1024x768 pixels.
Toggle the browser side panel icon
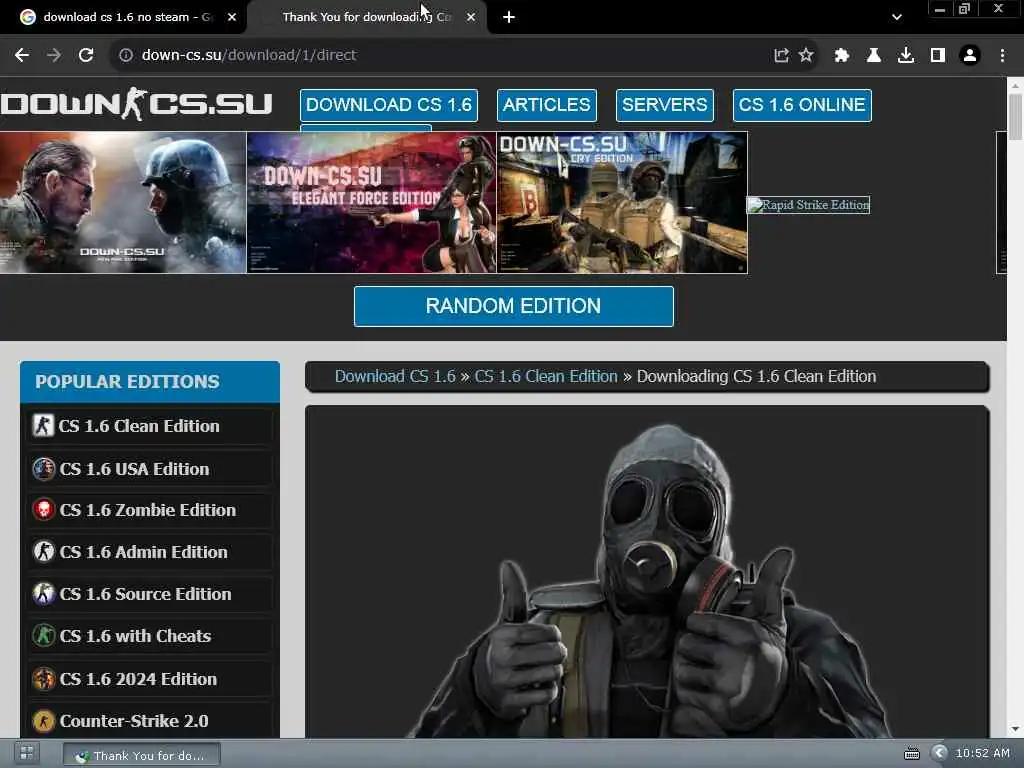[x=938, y=55]
